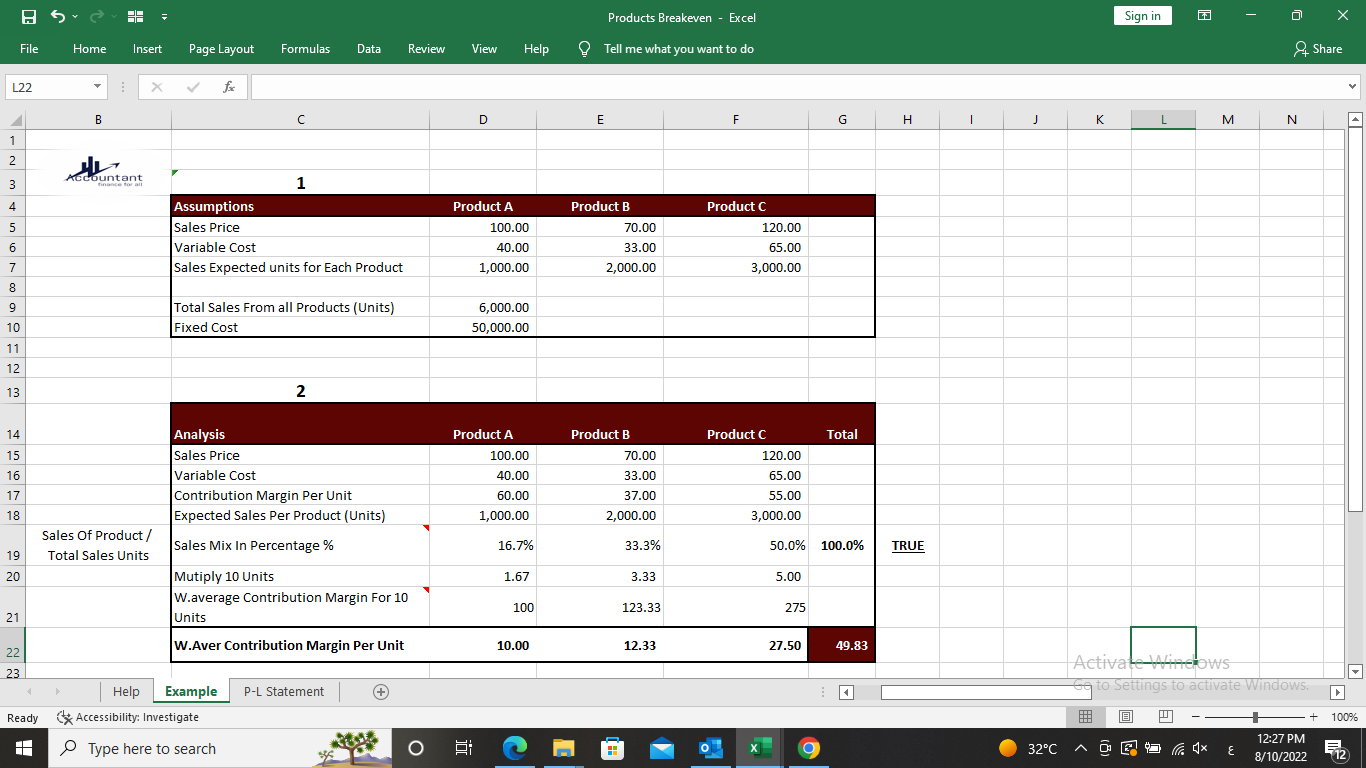Screen dimensions: 1366x768
Task: Open the Home ribbon tab
Action: coord(89,48)
